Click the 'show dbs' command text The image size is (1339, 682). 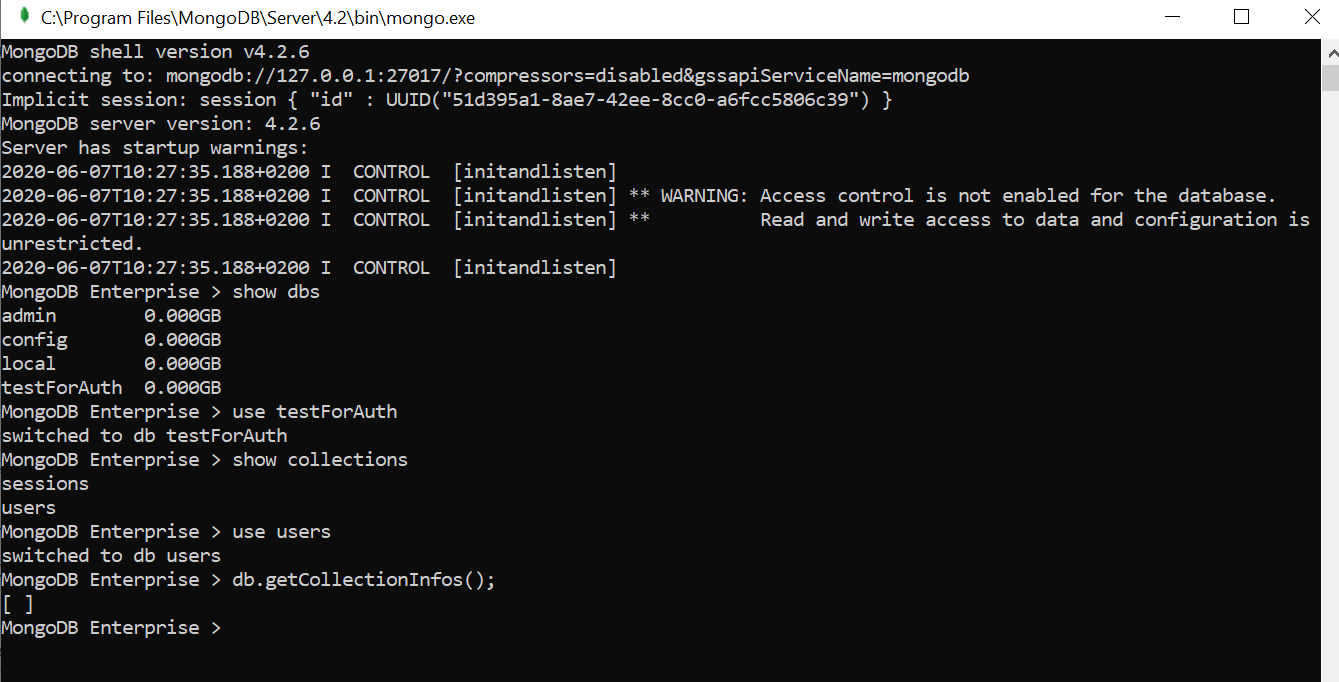(x=276, y=292)
